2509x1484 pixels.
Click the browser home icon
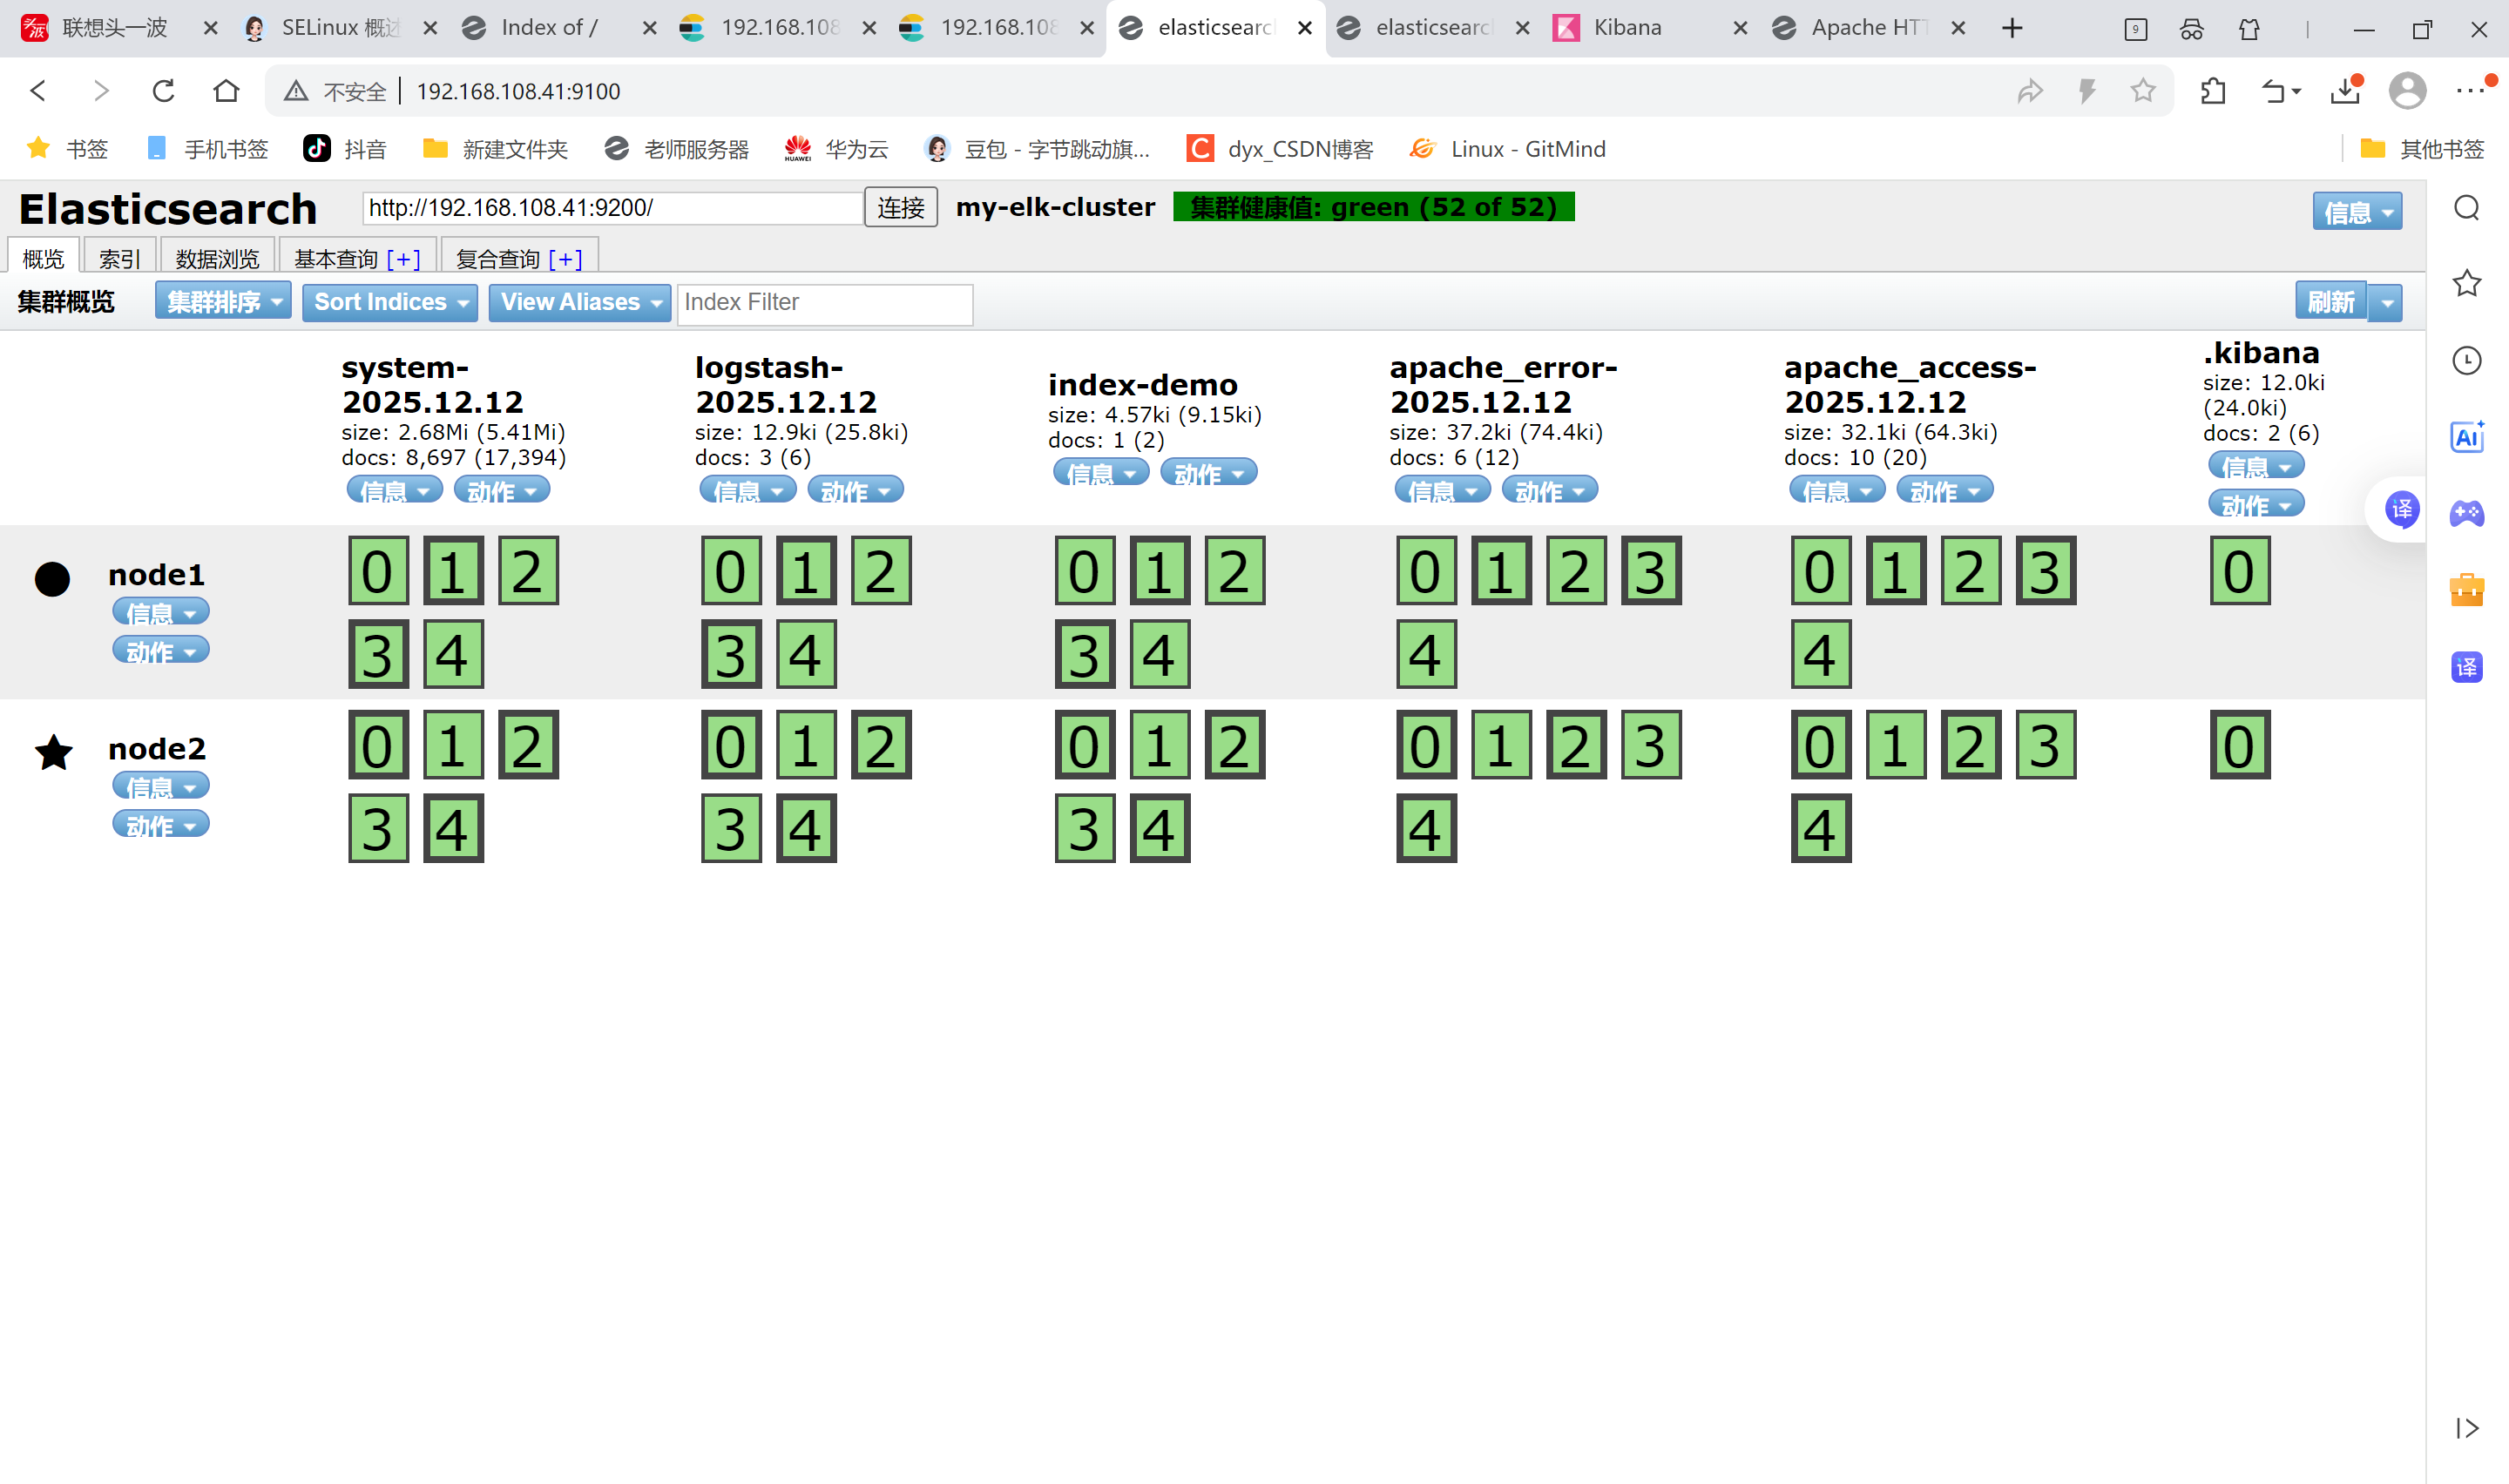pyautogui.click(x=226, y=91)
